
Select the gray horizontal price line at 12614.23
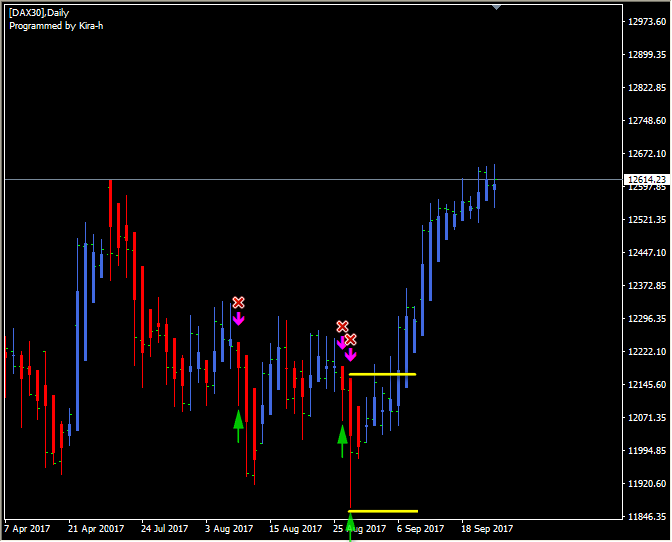313,180
